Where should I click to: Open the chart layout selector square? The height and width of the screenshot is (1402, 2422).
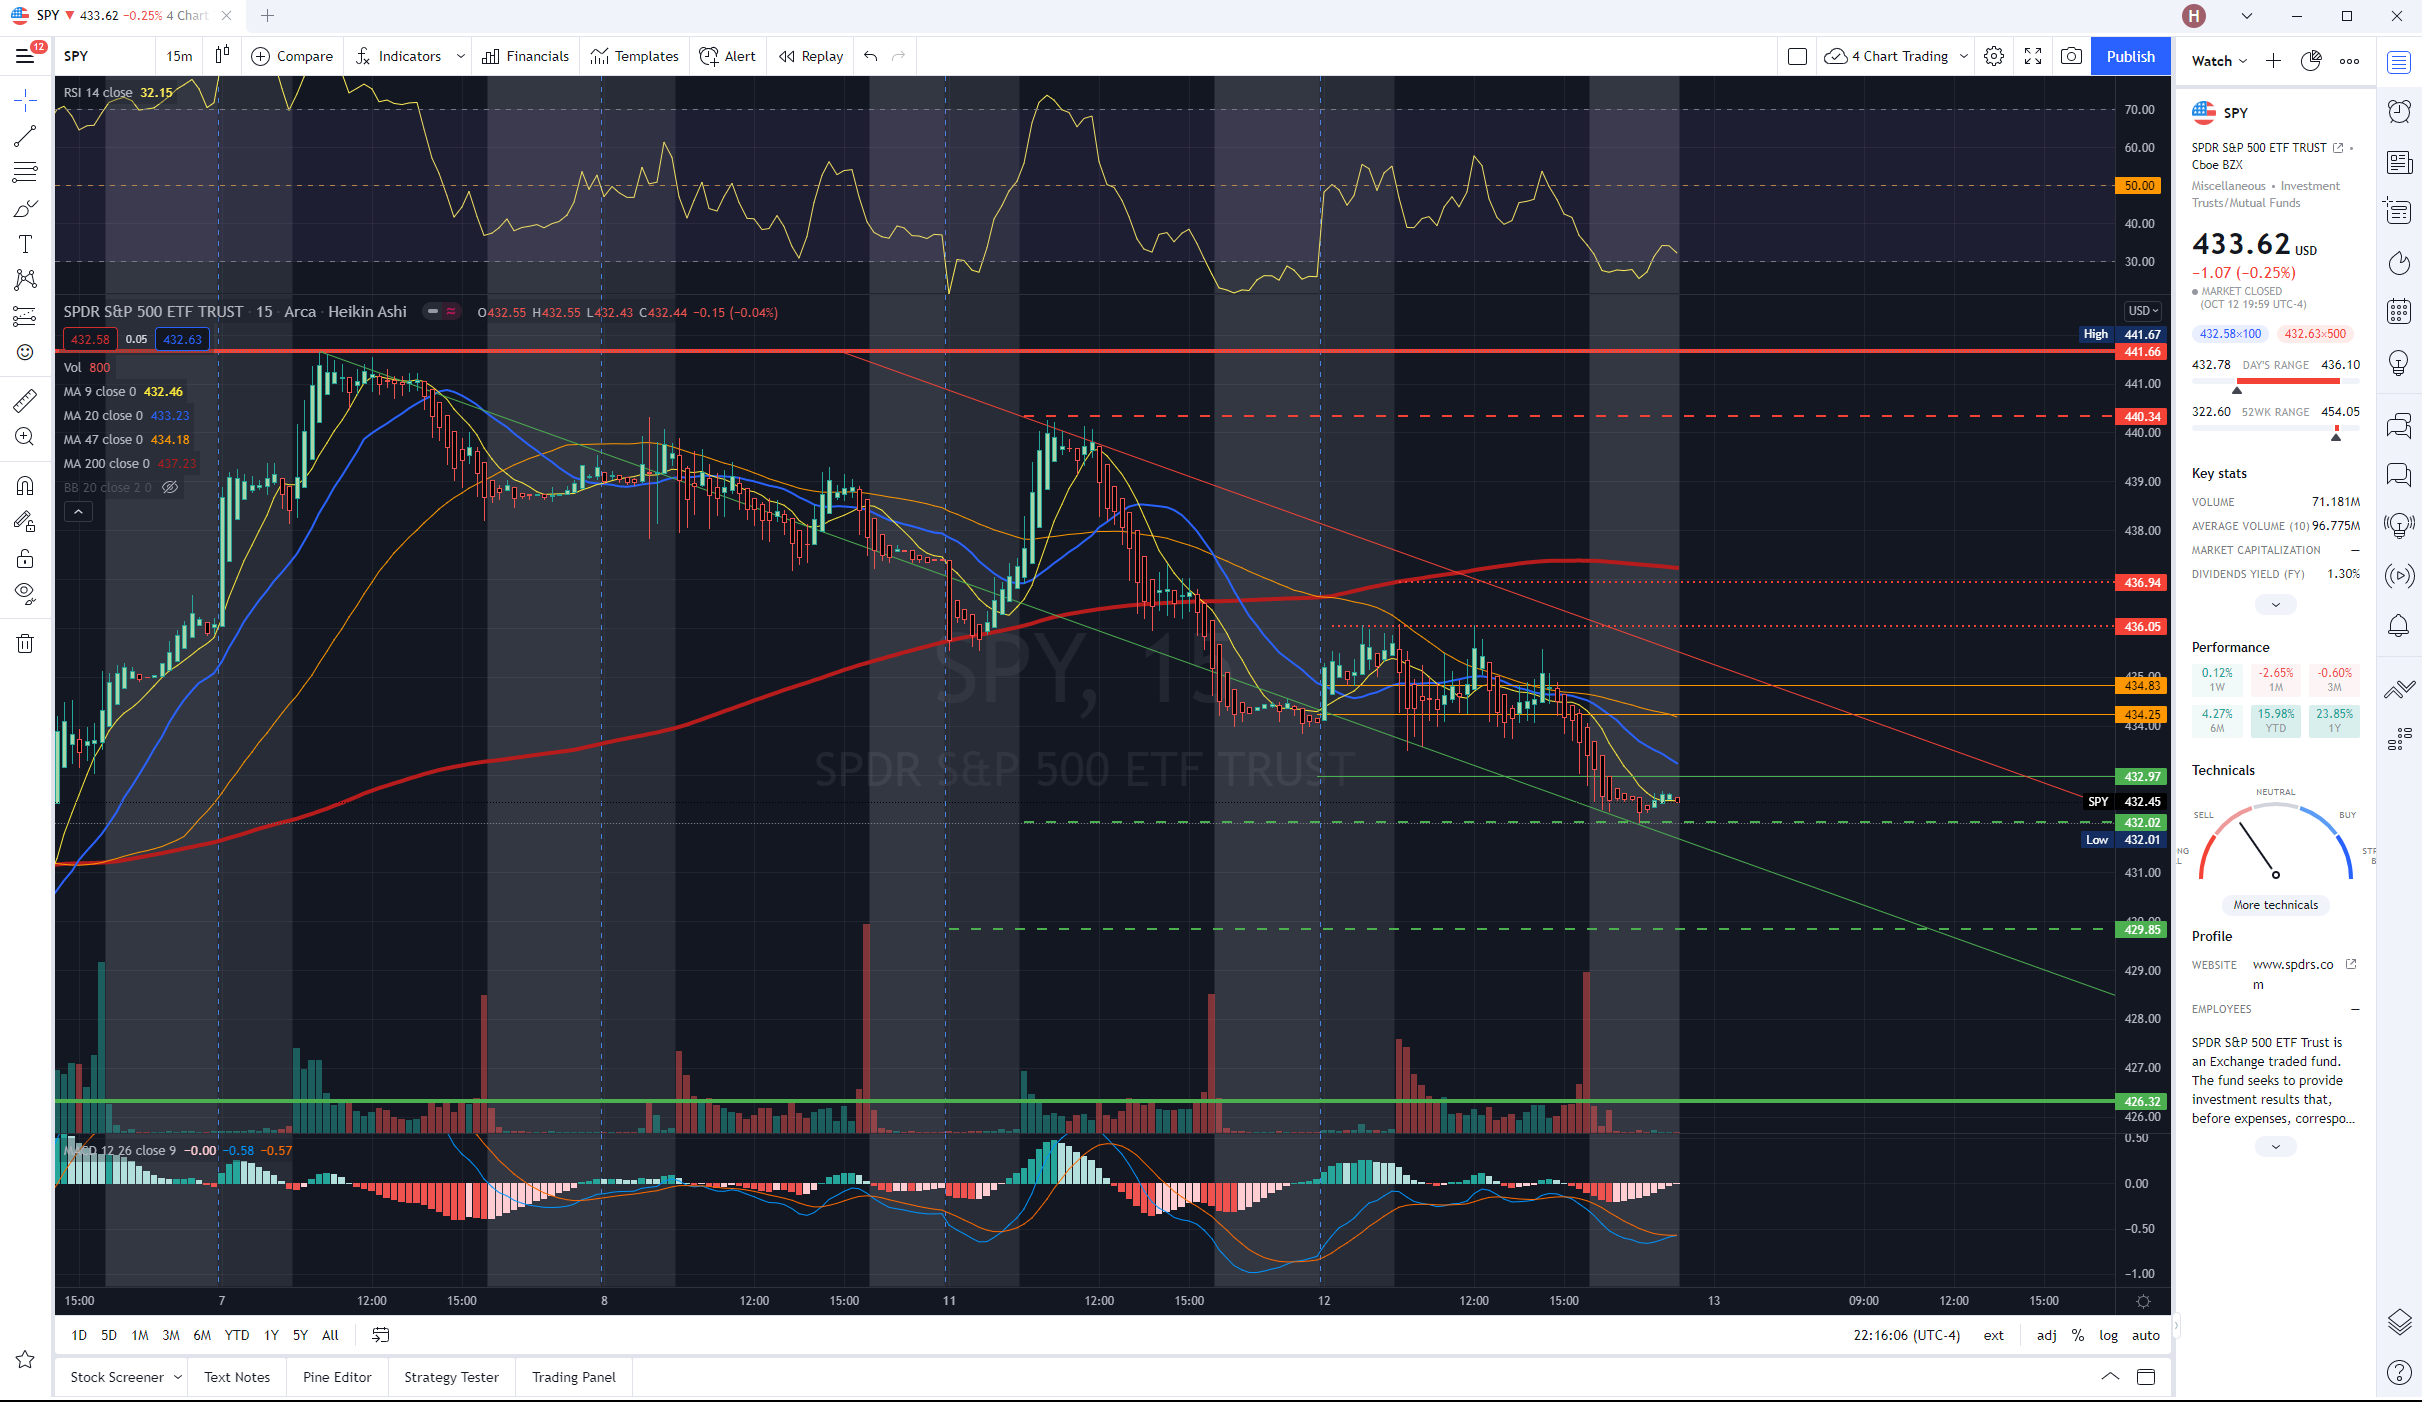click(x=1797, y=56)
